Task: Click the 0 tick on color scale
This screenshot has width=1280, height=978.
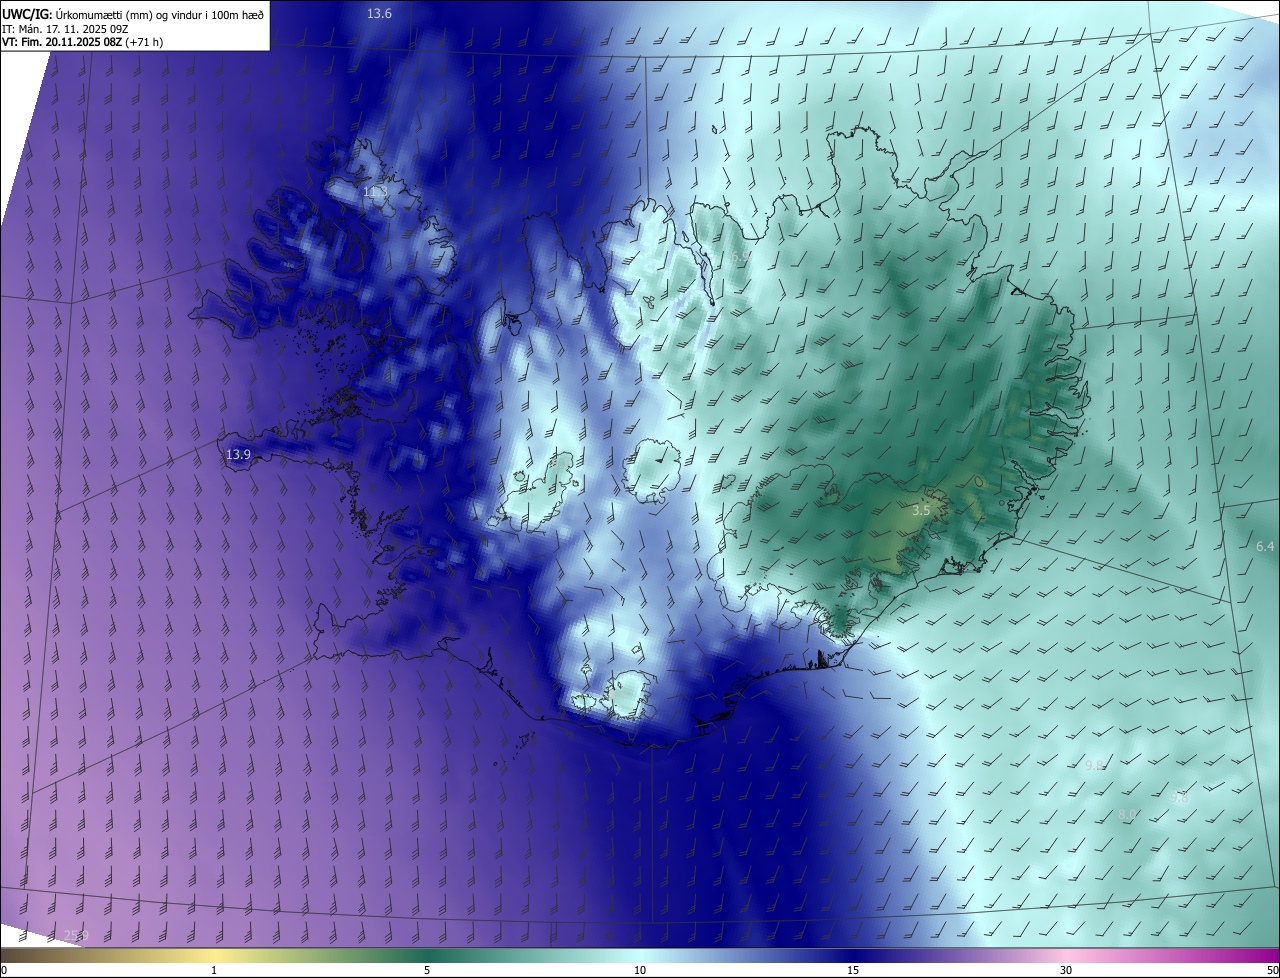Action: click(4, 970)
